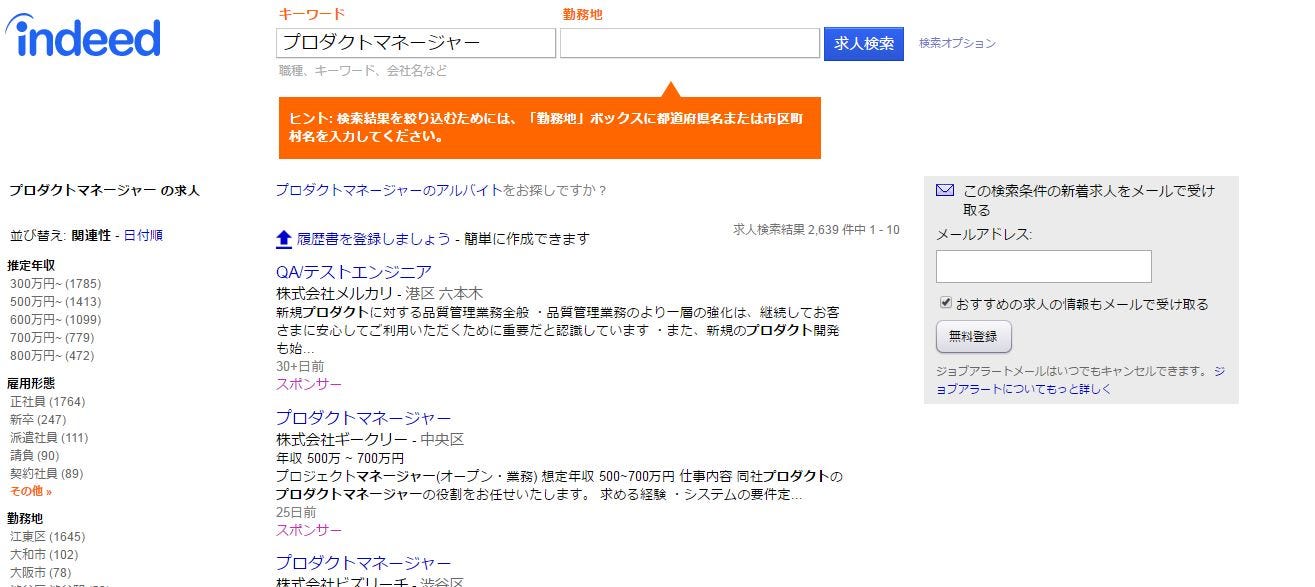1315x587 pixels.
Task: Filter salary by 700万円~ (779)
Action: [52, 338]
